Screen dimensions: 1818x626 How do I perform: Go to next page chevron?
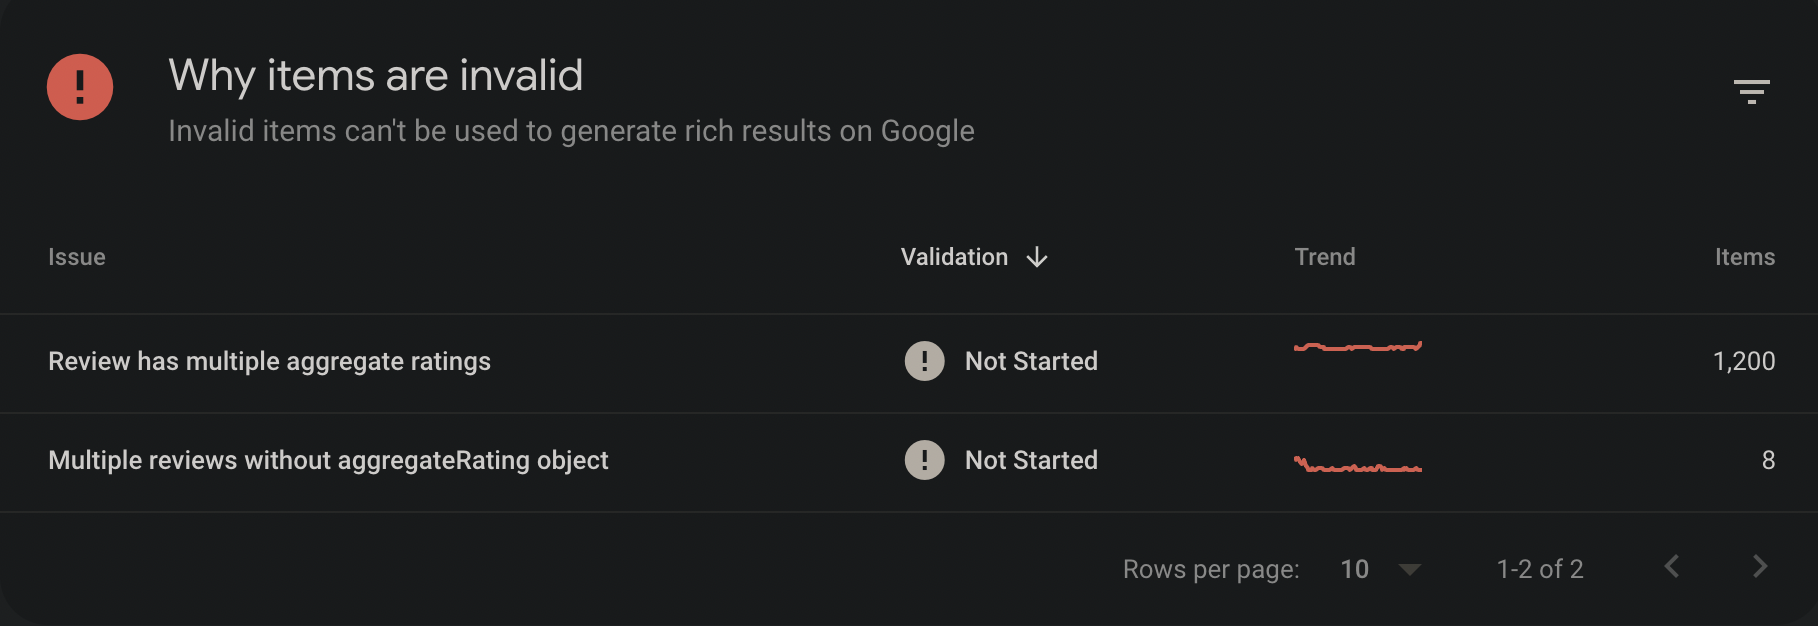point(1760,567)
